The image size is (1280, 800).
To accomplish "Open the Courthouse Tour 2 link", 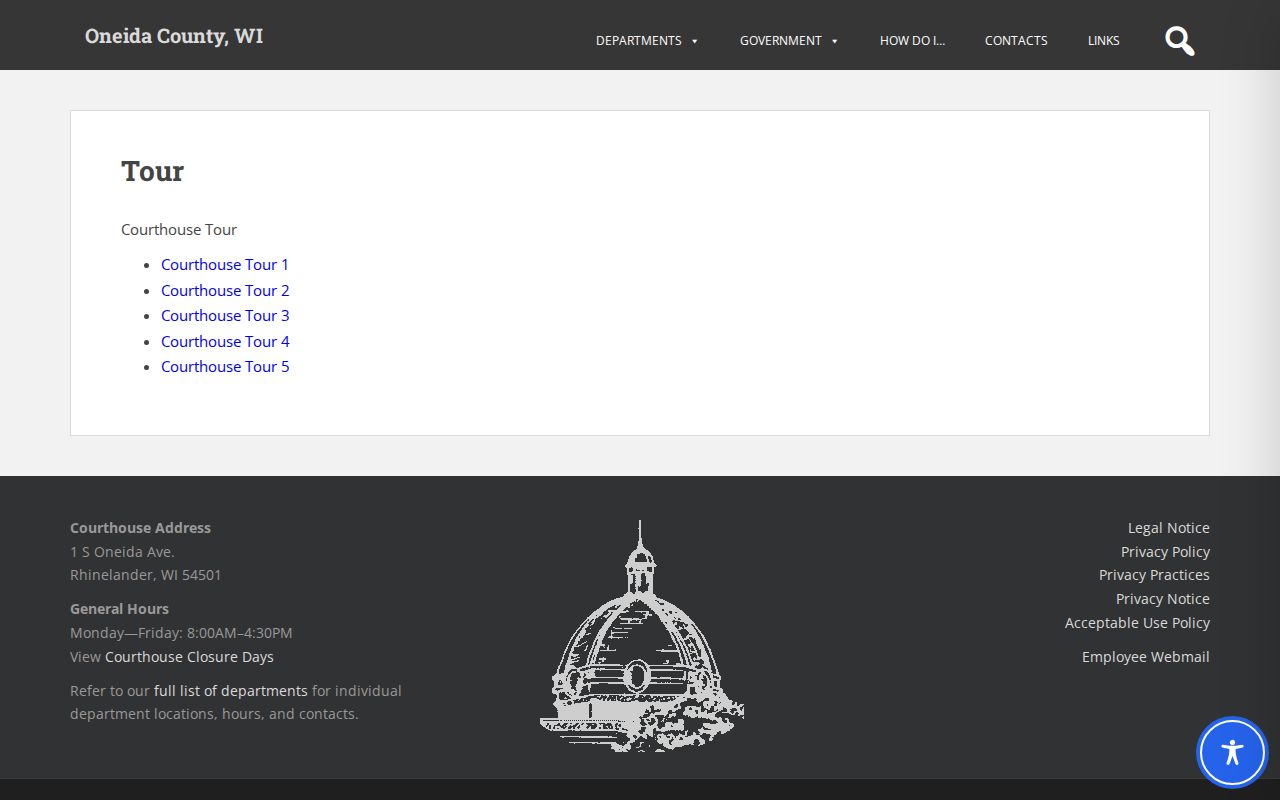I will 225,290.
